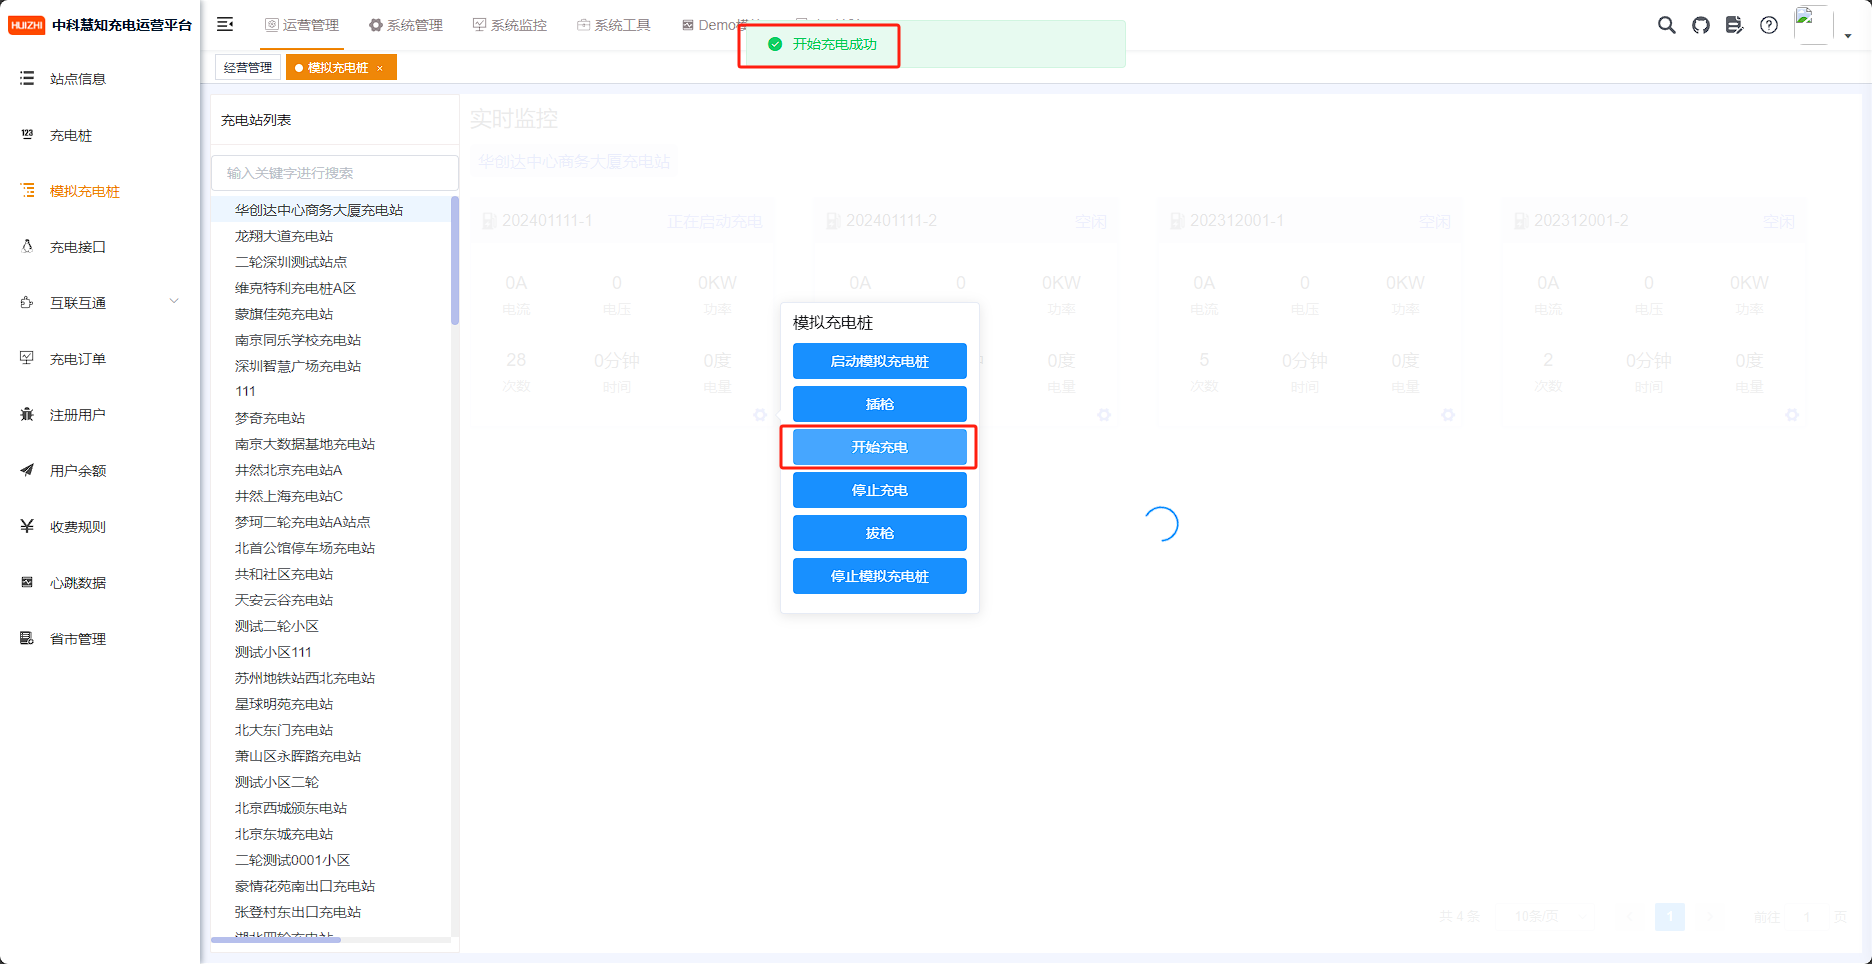Select 南京大数据基地充电站 station
1872x964 pixels.
(305, 444)
